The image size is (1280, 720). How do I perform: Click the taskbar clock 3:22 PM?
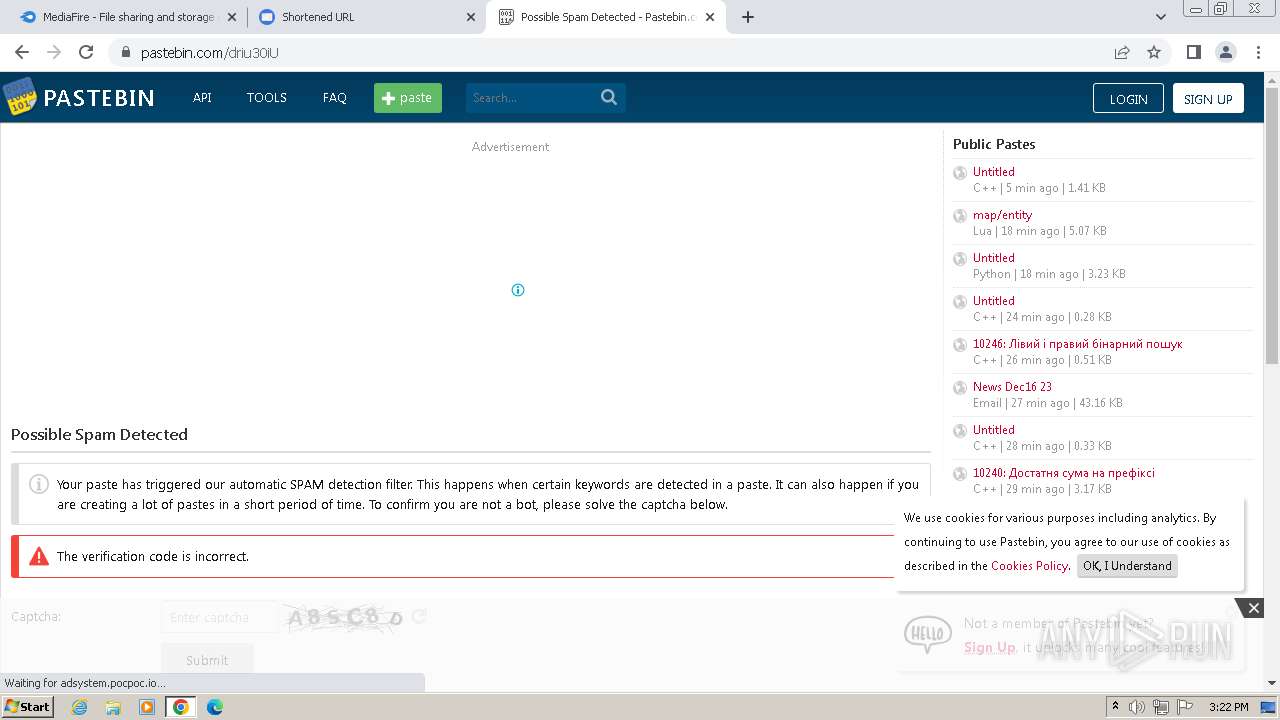click(1228, 707)
